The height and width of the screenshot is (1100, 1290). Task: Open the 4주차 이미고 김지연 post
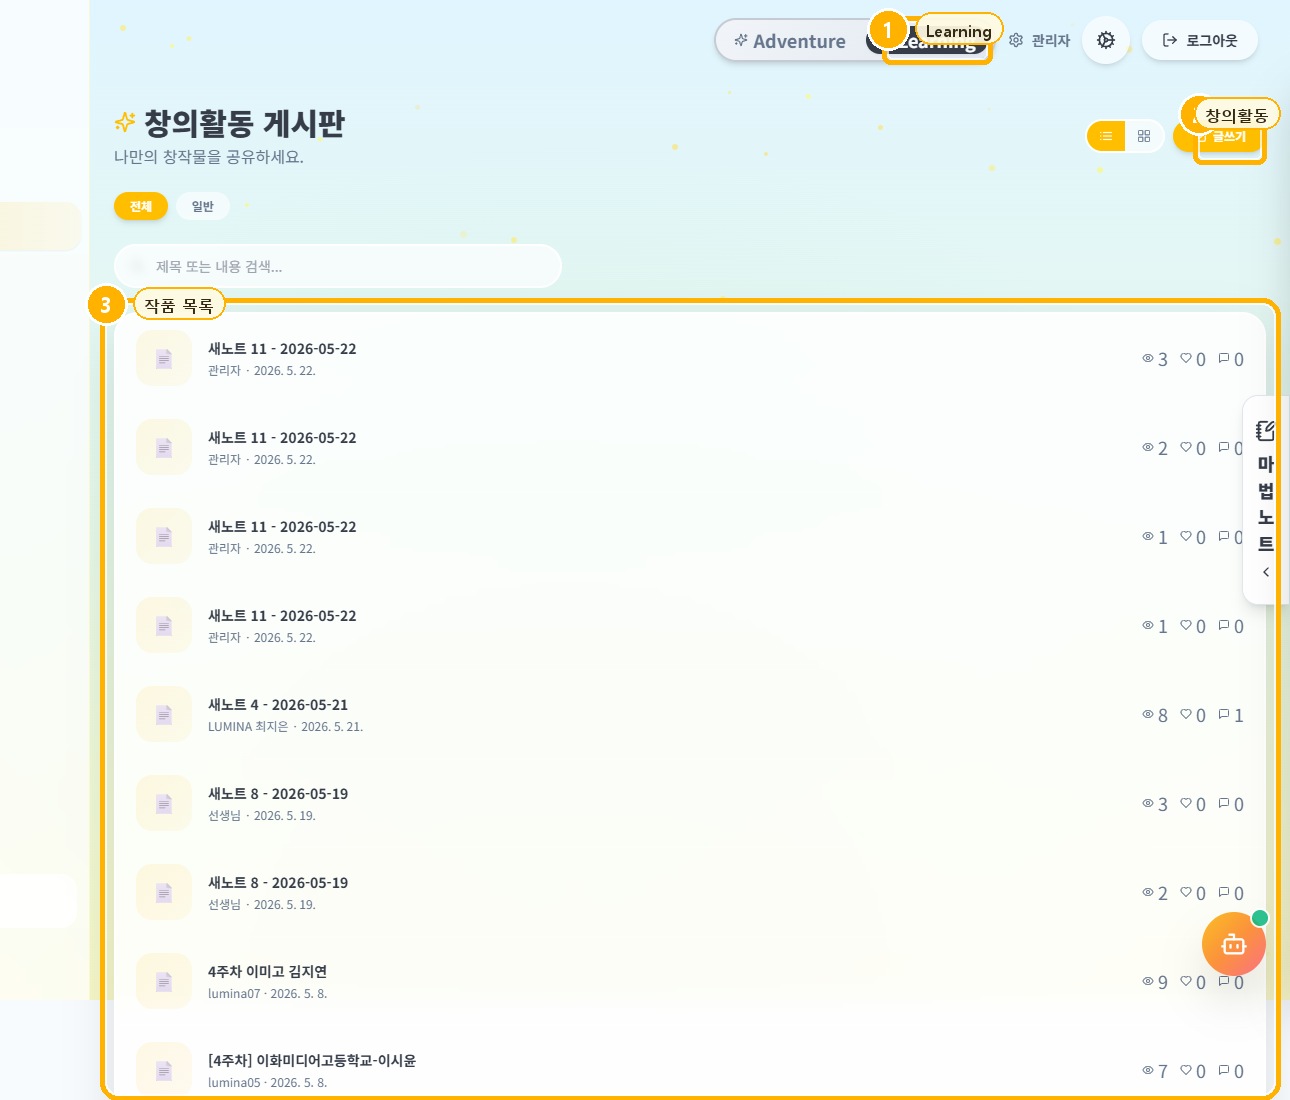tap(690, 982)
